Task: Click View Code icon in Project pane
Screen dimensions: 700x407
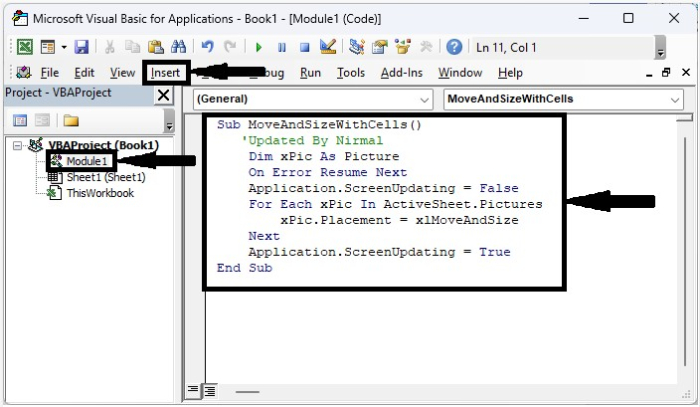Action: pyautogui.click(x=20, y=120)
